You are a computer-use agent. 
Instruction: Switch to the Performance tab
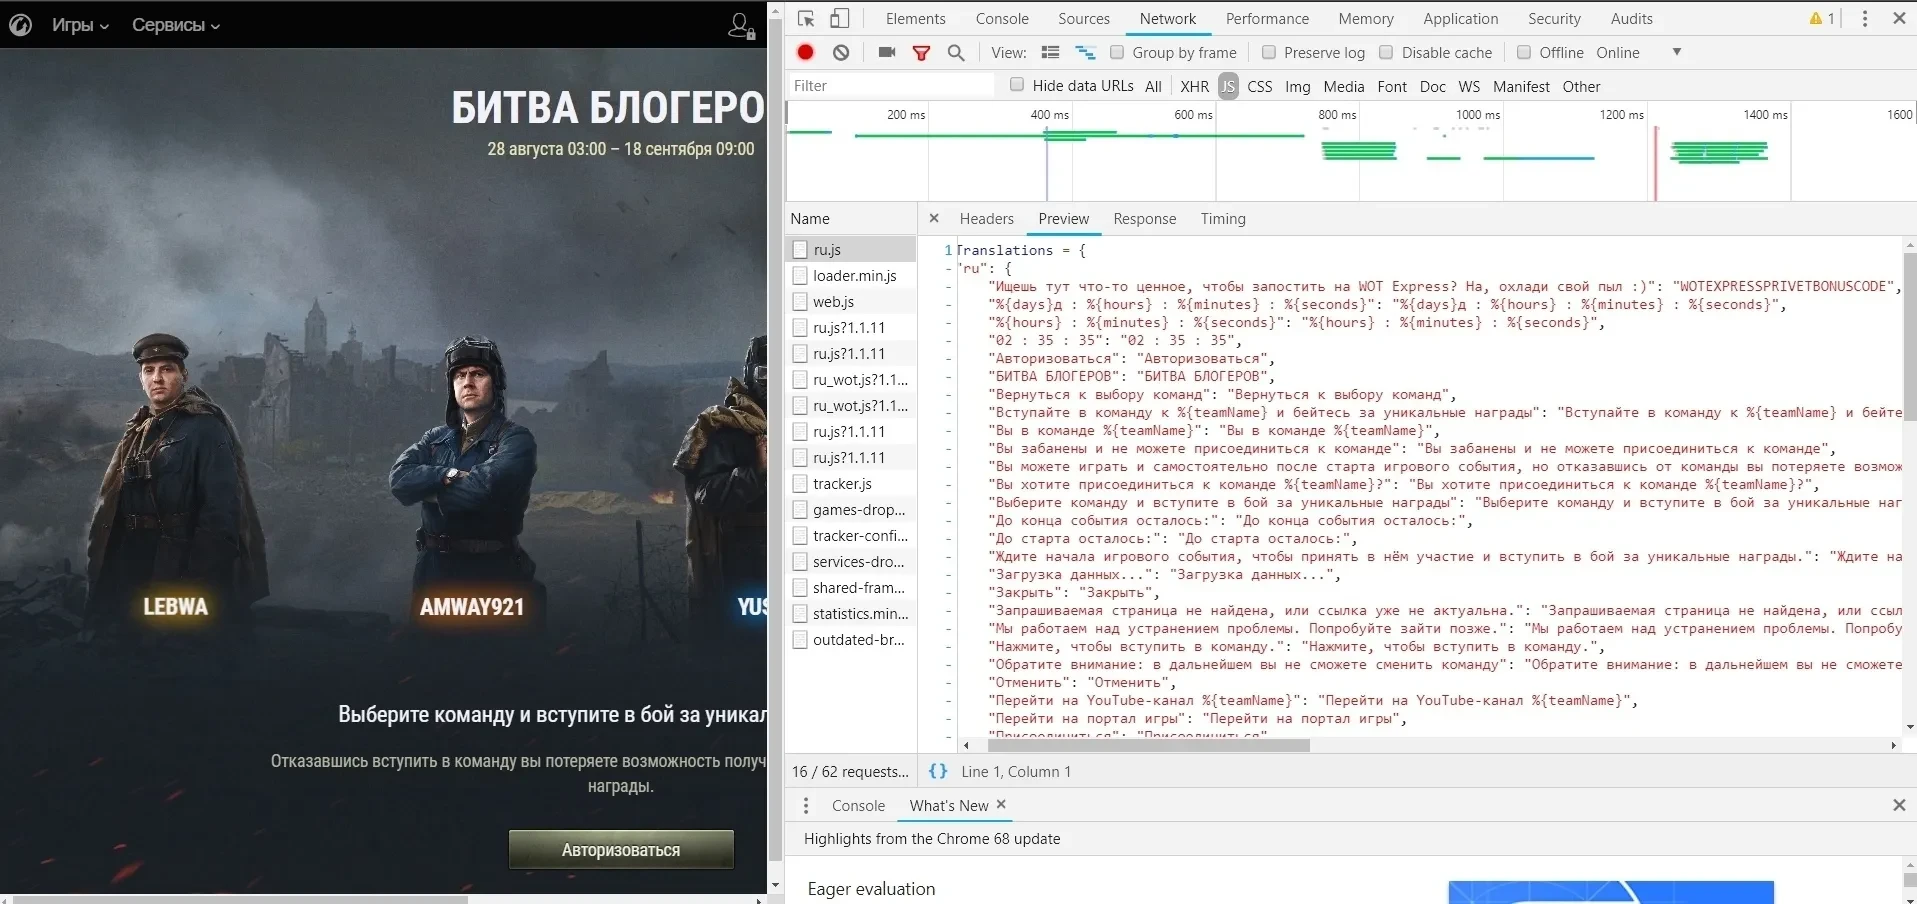coord(1266,18)
